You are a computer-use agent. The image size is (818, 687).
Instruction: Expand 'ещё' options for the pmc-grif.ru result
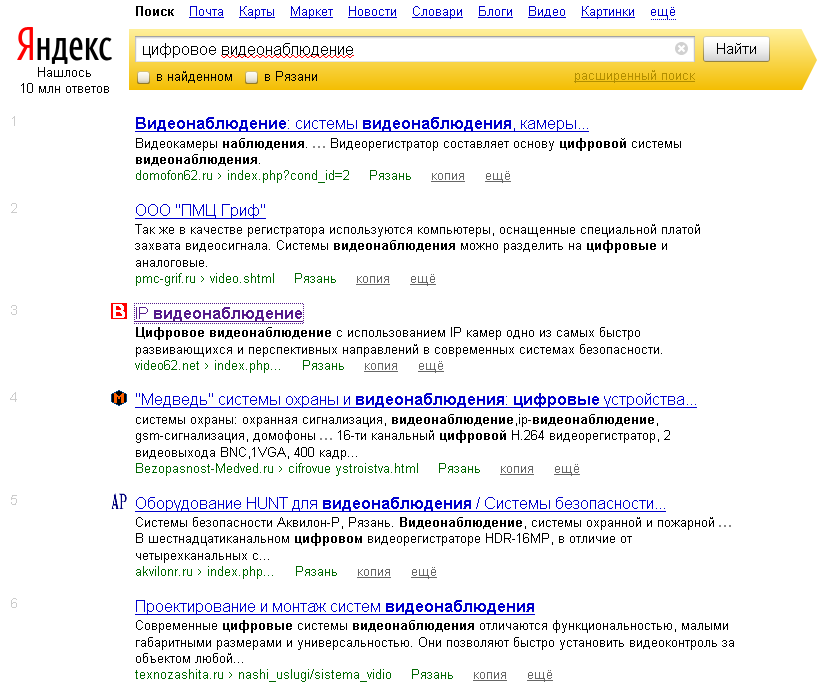point(422,279)
